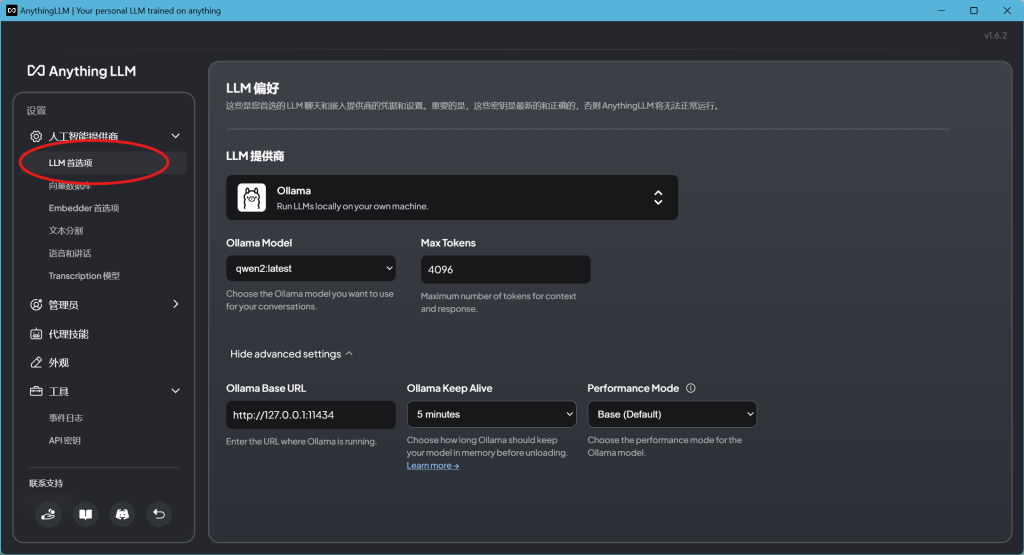
Task: Open 代理技能 menu item
Action: point(69,334)
